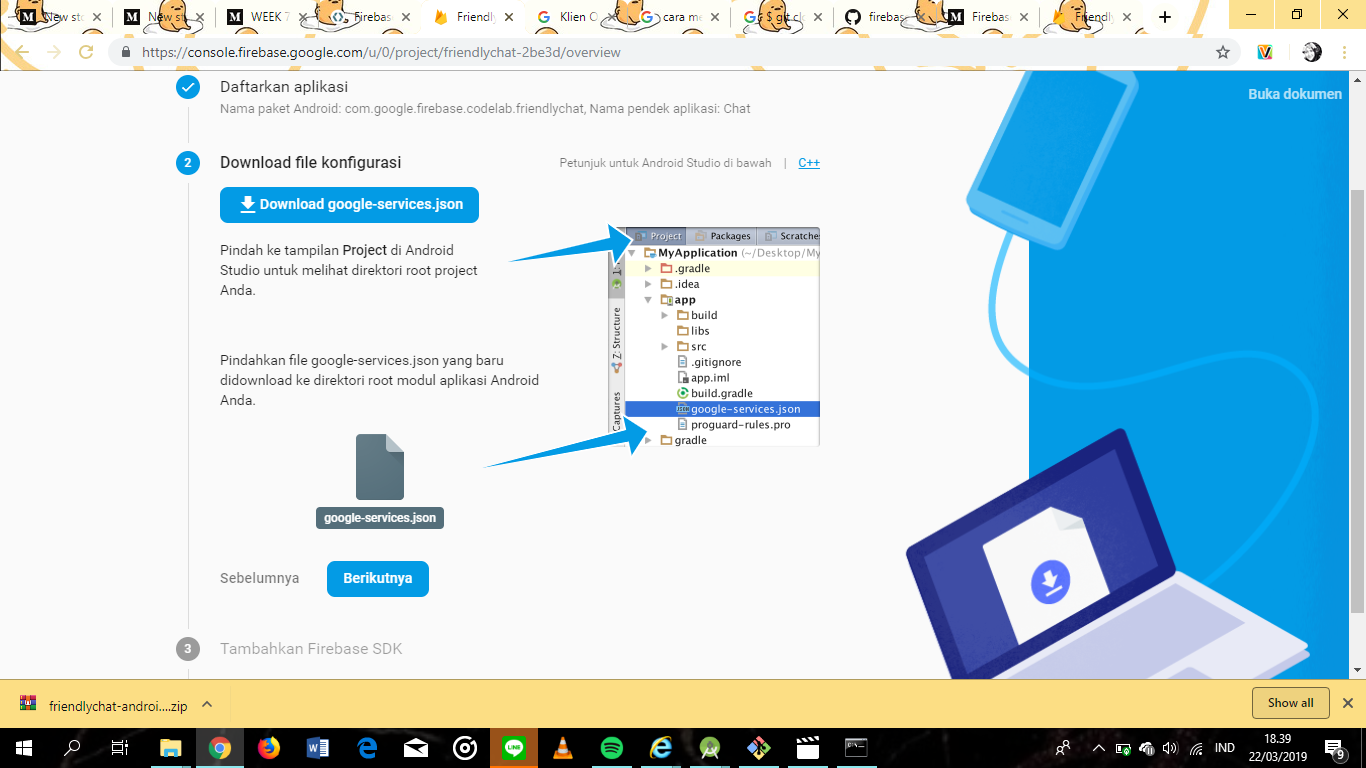Select the Tambahkan Firebase SDK step
Image resolution: width=1366 pixels, height=768 pixels.
point(311,649)
